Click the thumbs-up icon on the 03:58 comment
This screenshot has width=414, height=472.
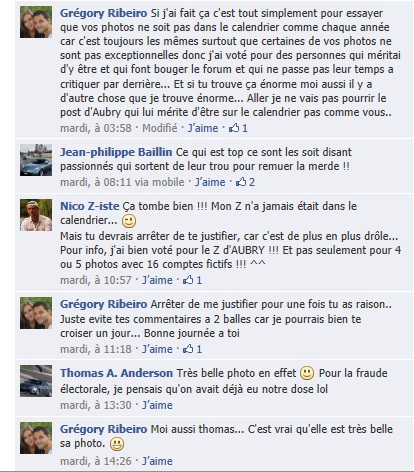tap(234, 128)
